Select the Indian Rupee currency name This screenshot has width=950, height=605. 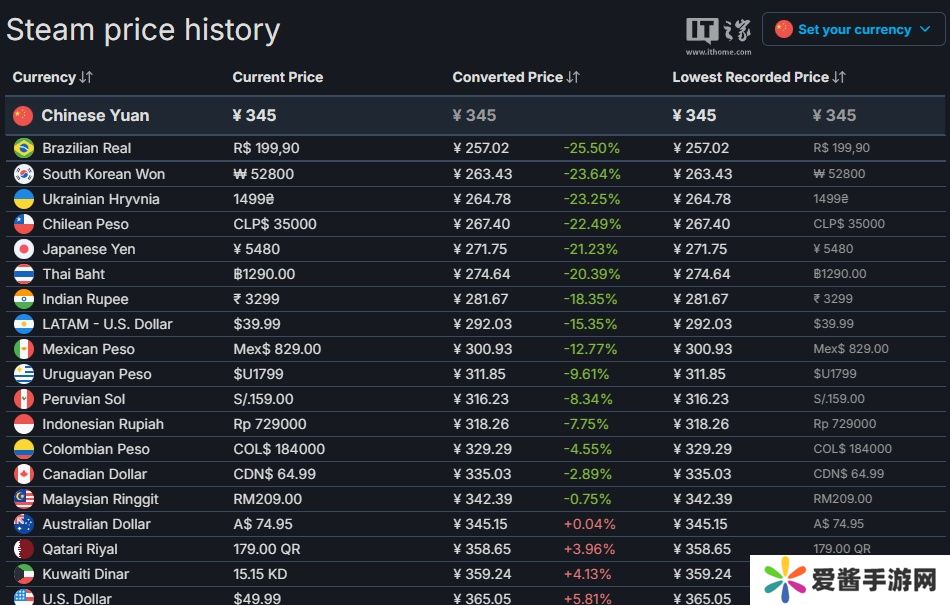click(85, 299)
